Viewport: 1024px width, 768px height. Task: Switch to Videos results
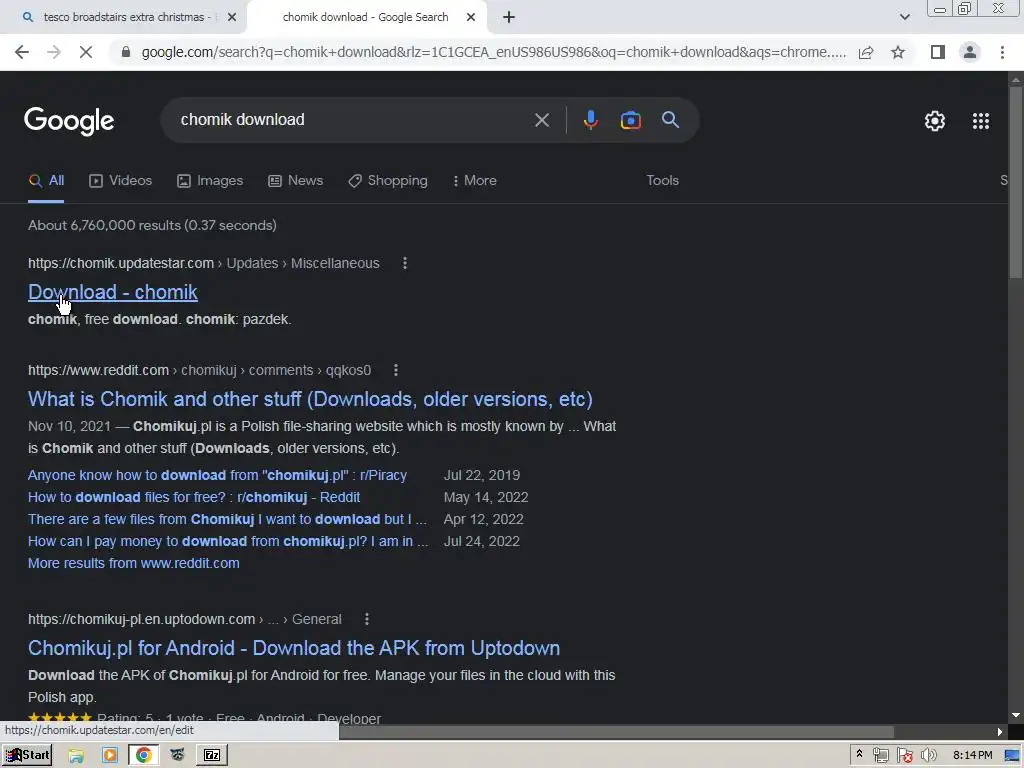coord(121,181)
